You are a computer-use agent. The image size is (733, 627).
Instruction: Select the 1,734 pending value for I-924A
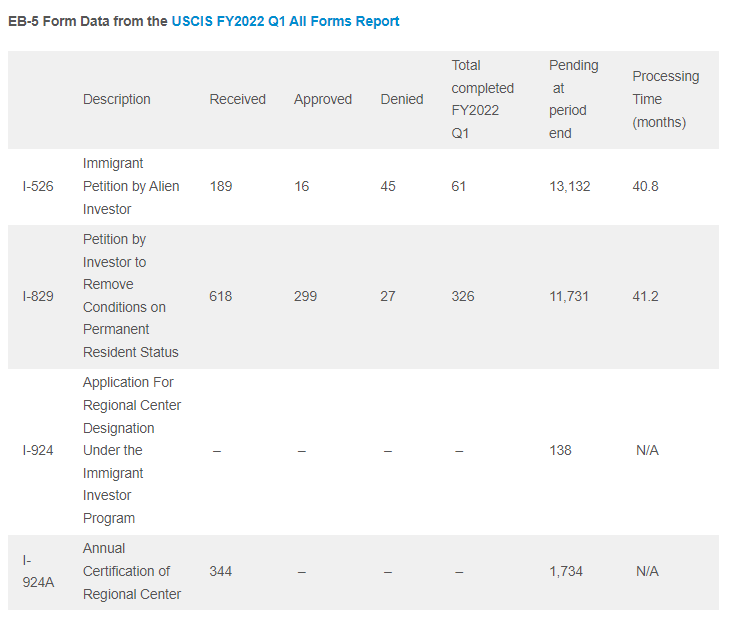(565, 571)
